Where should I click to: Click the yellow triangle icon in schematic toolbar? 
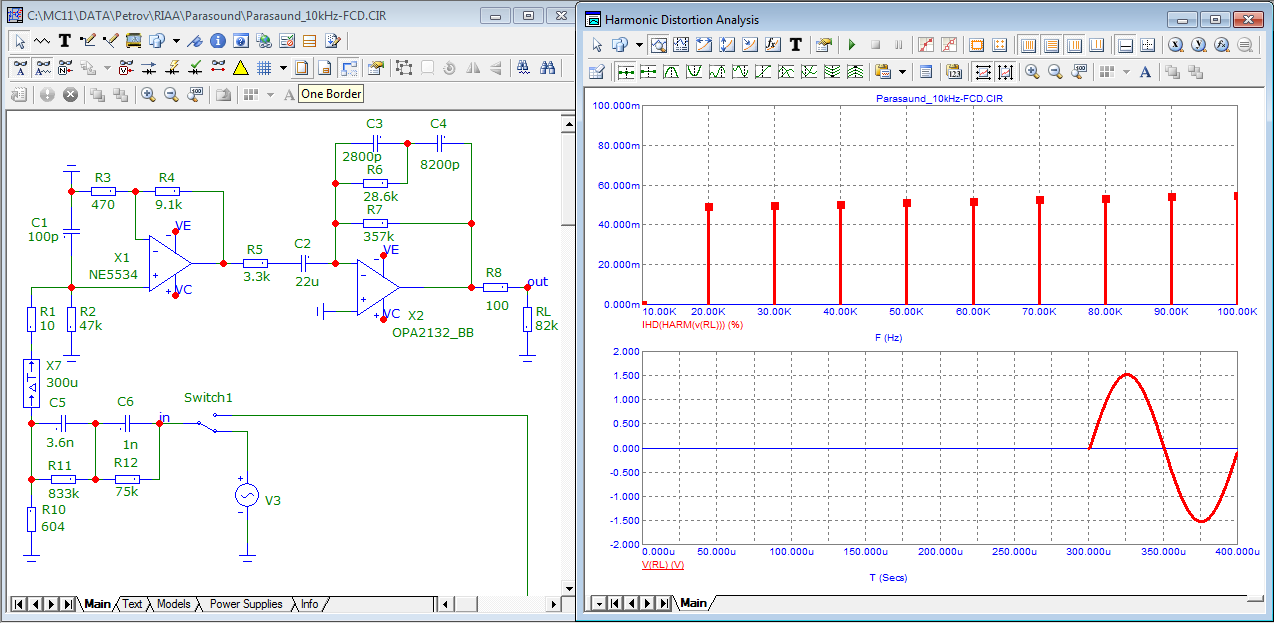pos(240,68)
